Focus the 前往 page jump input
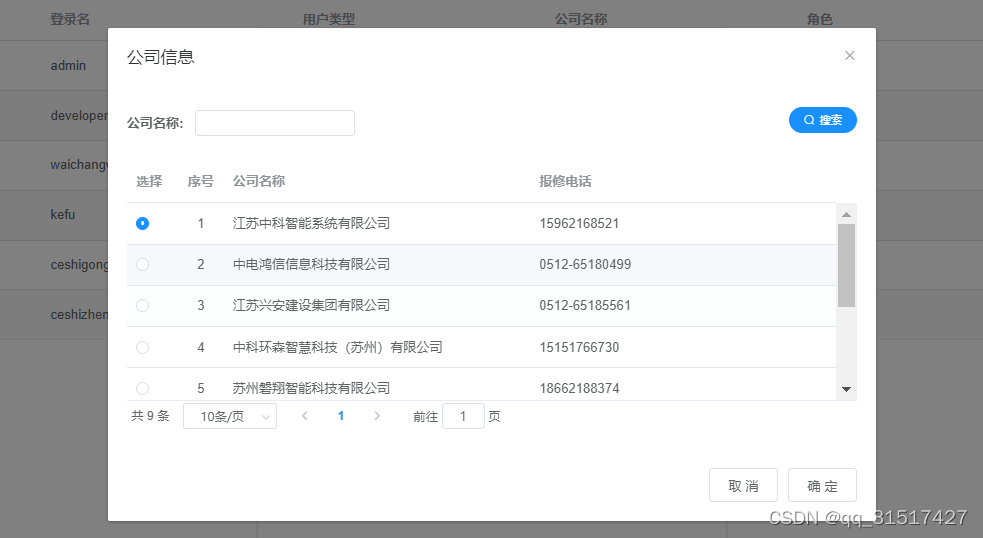Screen dimensions: 983x538 (463, 416)
